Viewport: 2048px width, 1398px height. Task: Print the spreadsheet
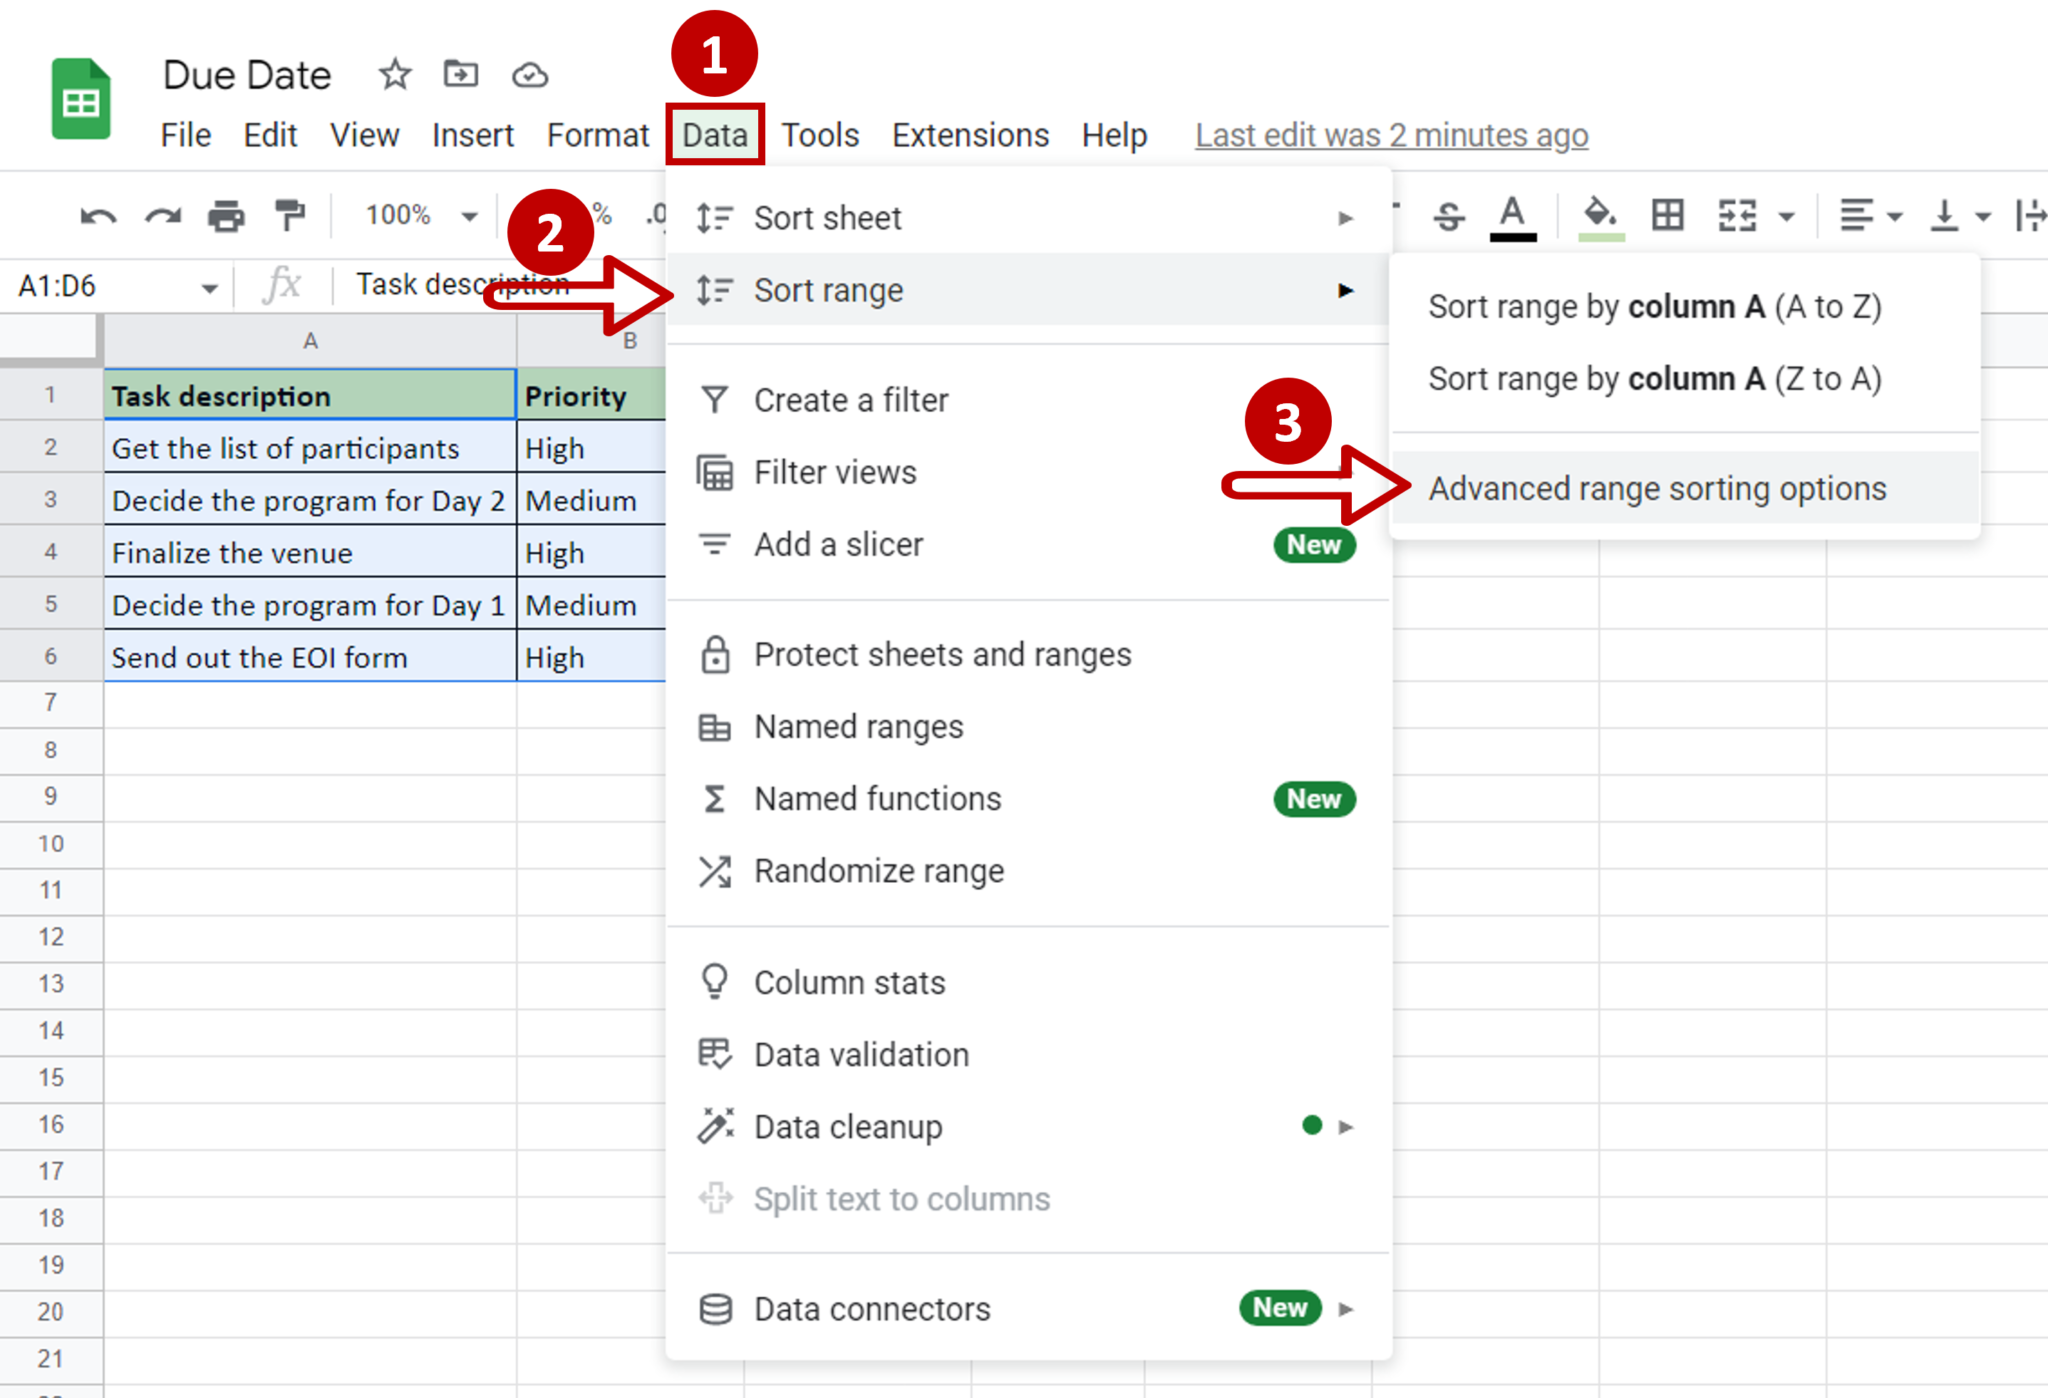[226, 215]
